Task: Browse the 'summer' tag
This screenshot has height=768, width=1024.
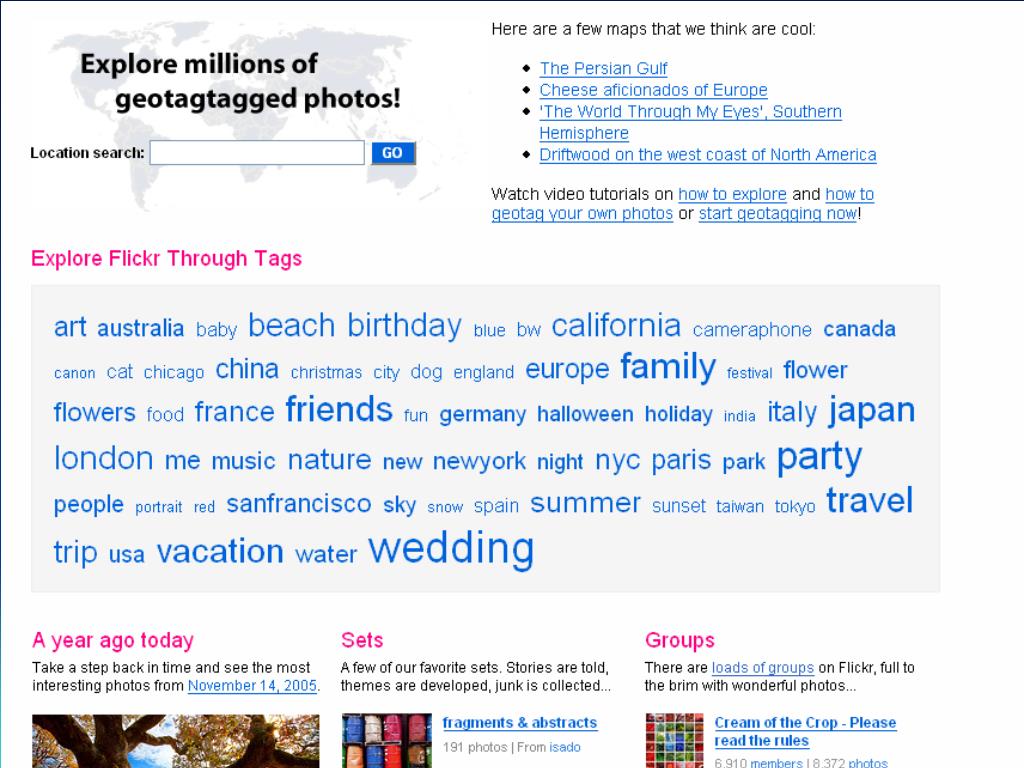Action: [x=585, y=503]
